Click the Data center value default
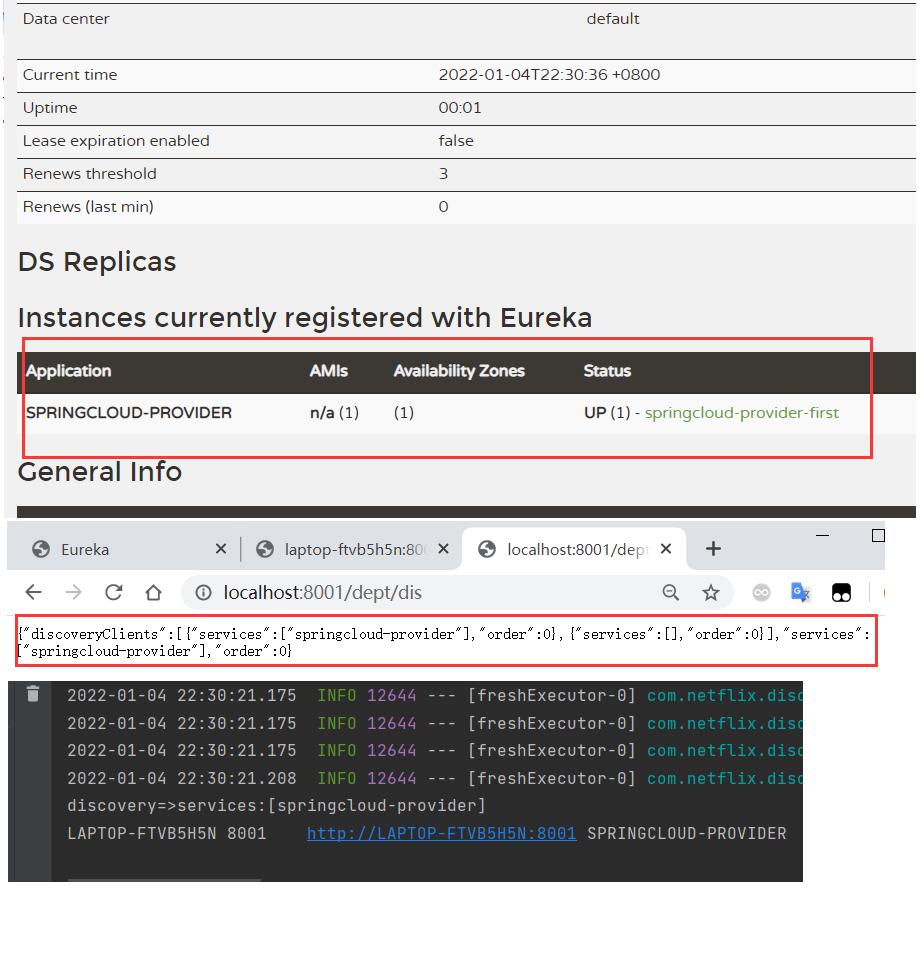This screenshot has height=960, width=924. [613, 19]
